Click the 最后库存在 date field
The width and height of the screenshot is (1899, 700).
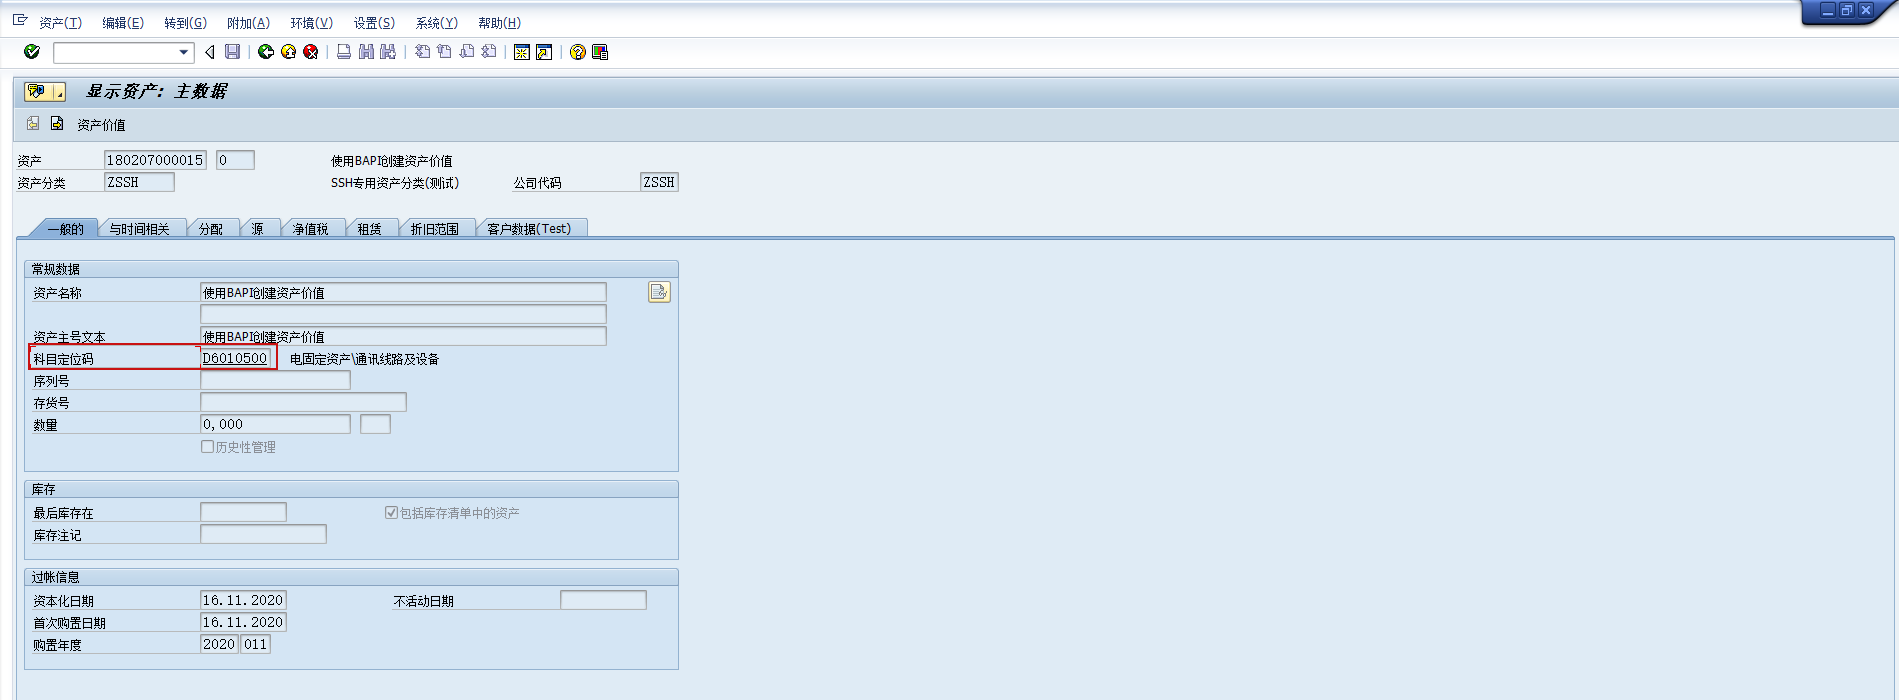(x=243, y=512)
